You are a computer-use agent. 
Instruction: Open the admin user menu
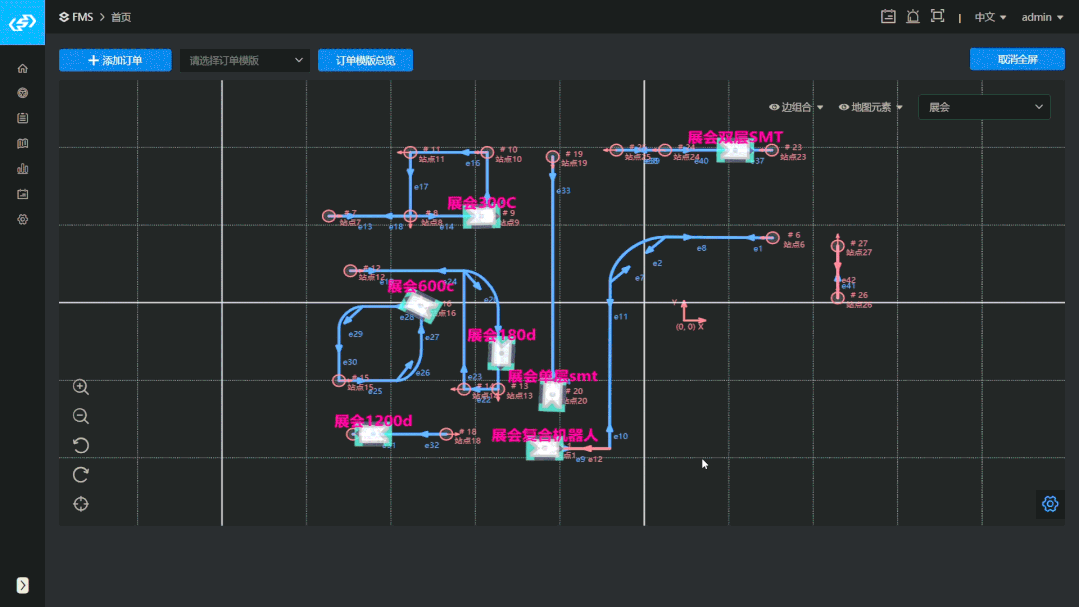coord(1042,17)
